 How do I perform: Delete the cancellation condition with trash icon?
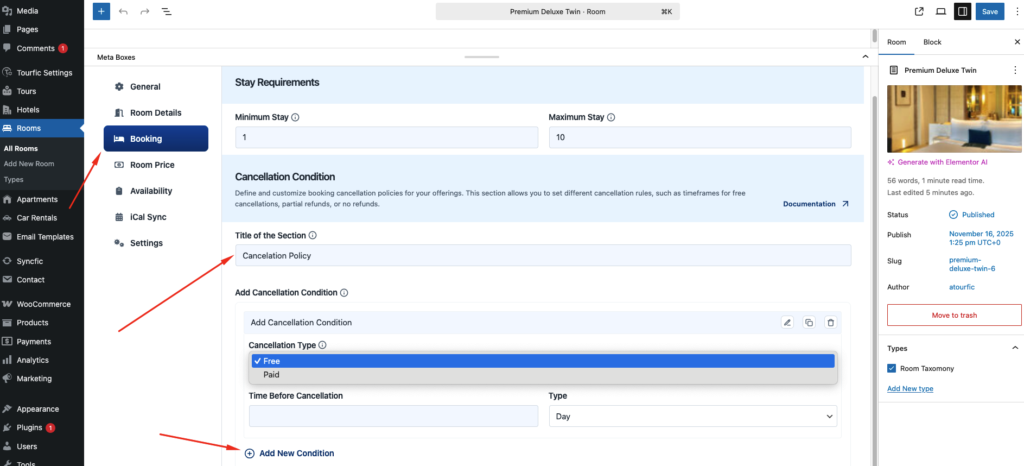[x=830, y=322]
